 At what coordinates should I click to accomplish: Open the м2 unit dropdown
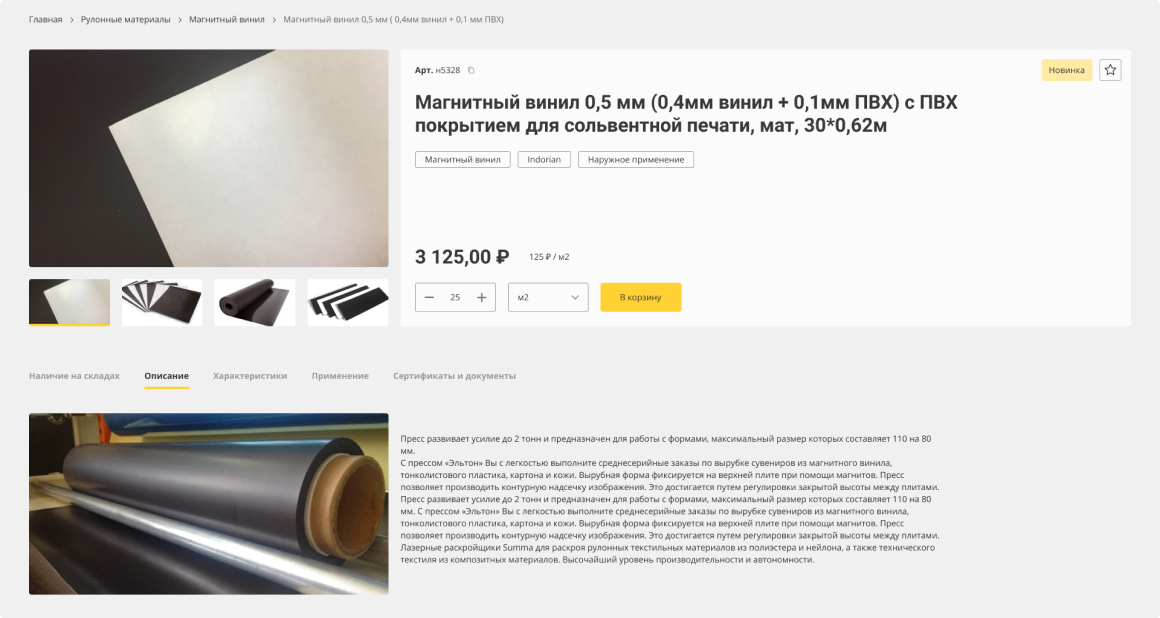(548, 298)
